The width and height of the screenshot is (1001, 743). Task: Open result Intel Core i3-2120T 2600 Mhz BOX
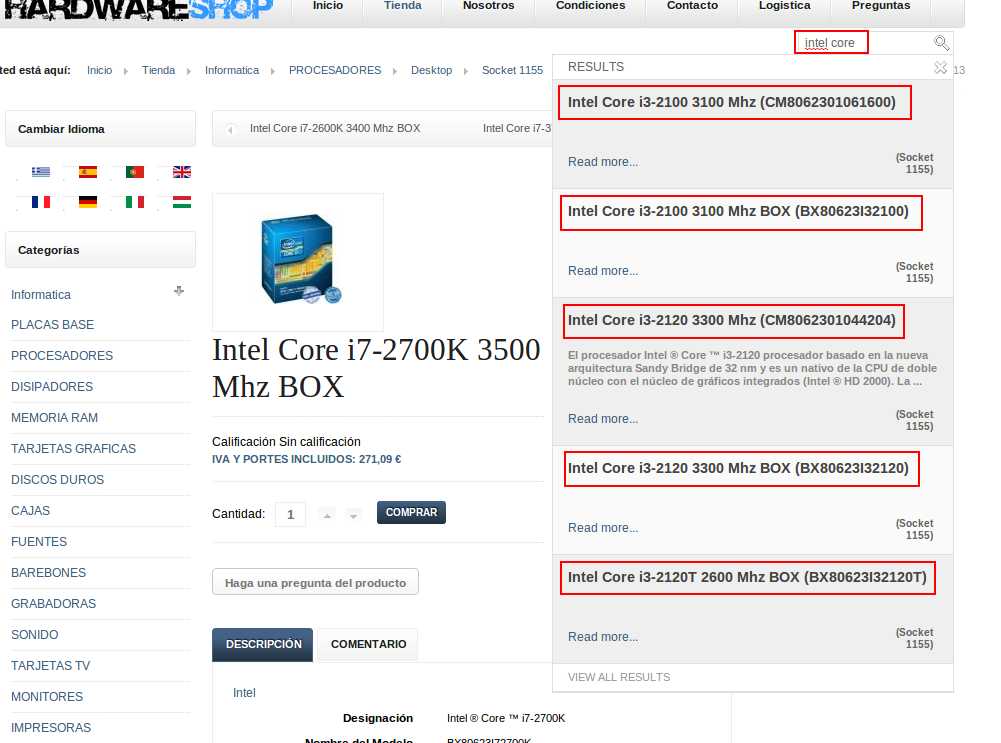point(747,578)
